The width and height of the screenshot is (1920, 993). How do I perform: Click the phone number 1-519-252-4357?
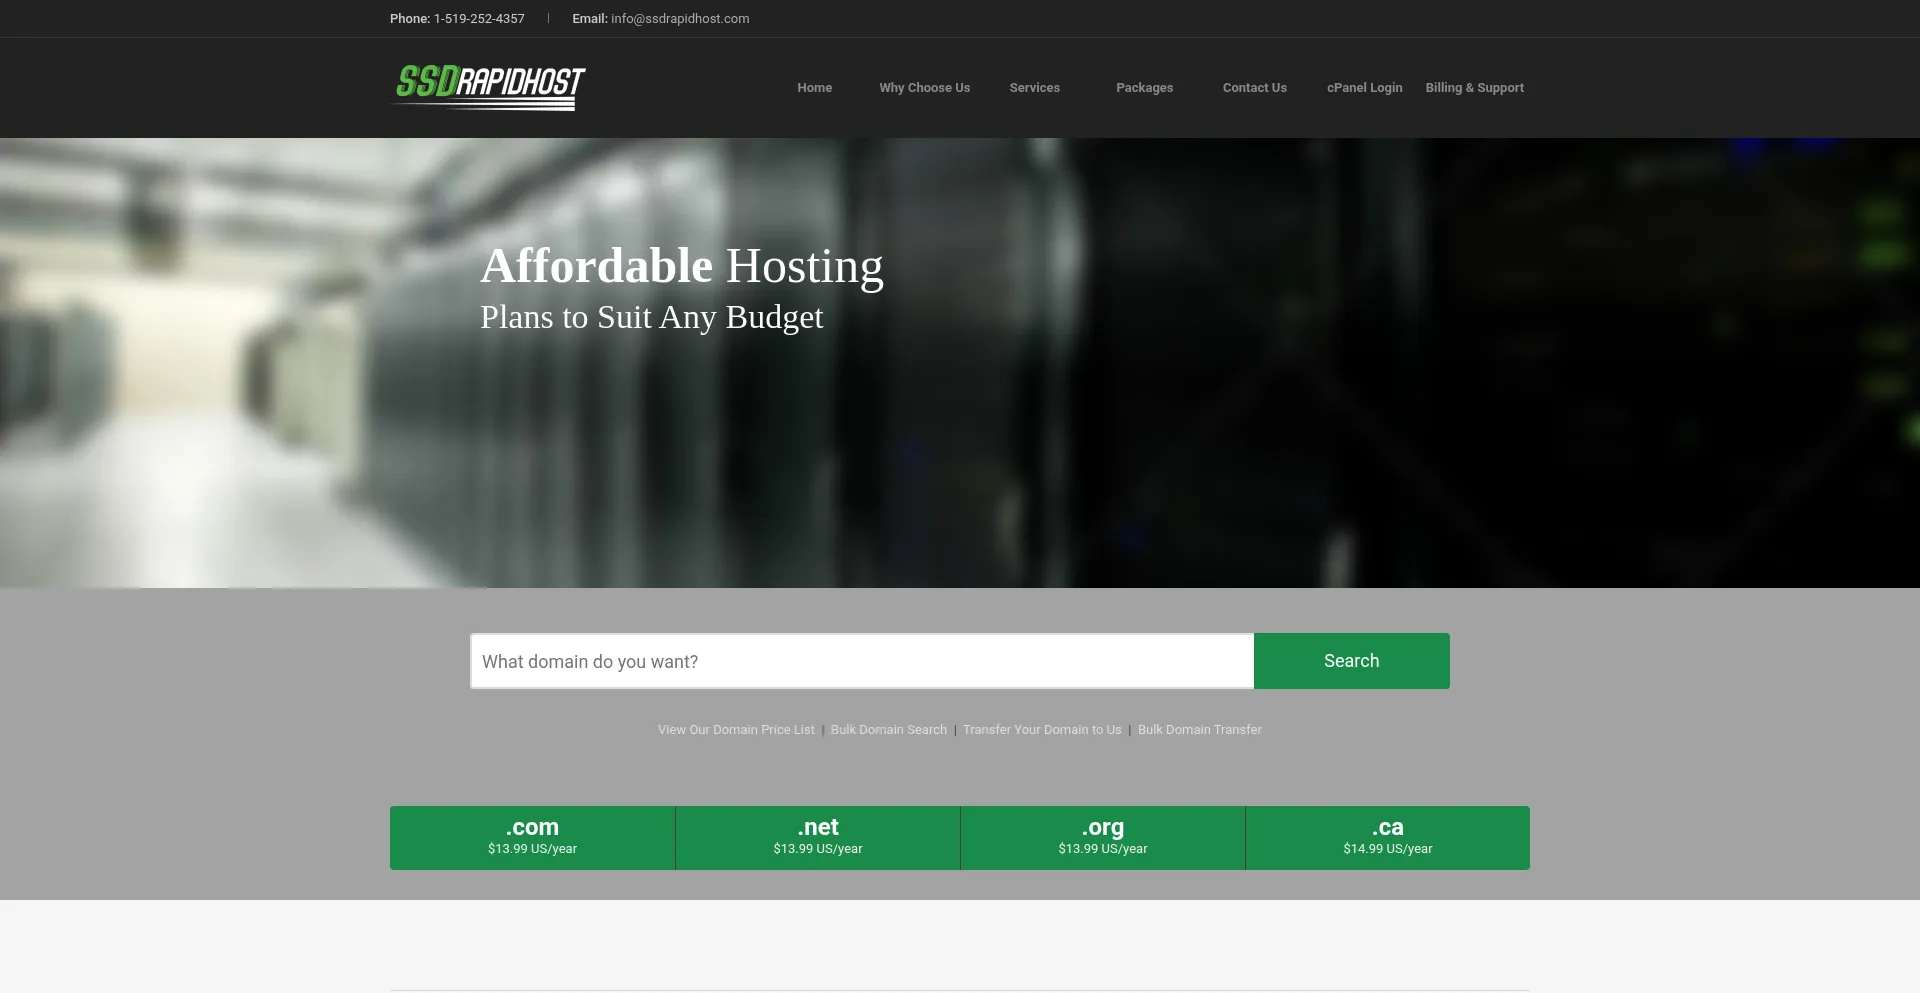478,18
